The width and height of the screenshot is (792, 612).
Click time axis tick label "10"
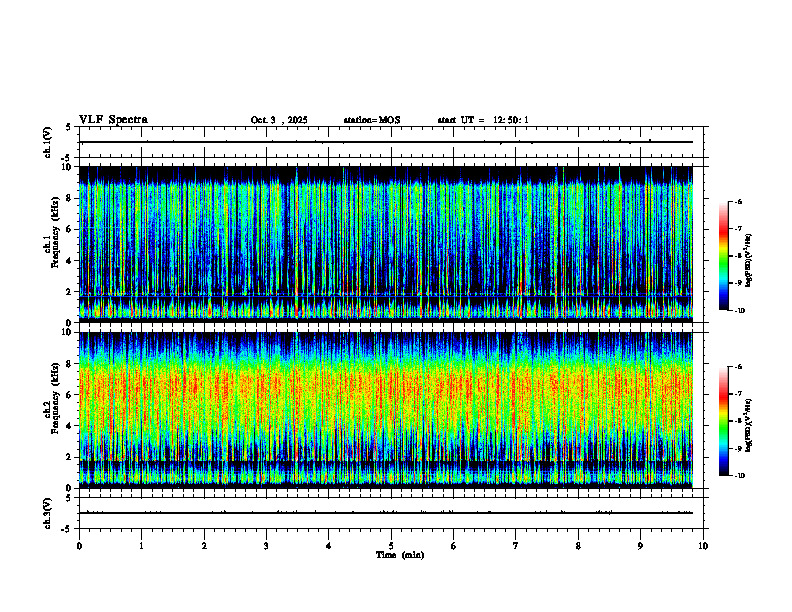[703, 546]
